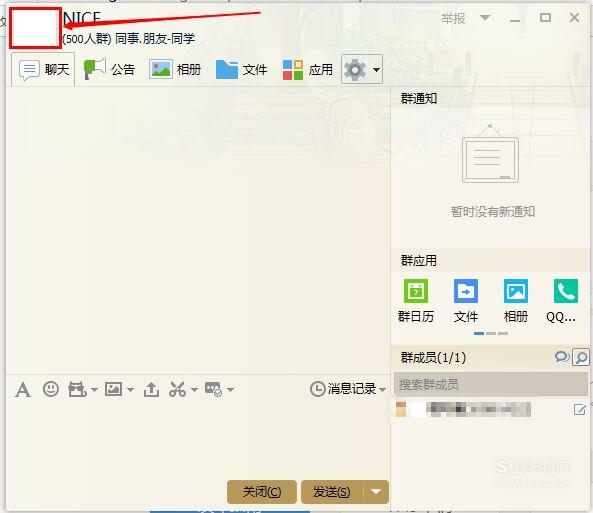Open the 相册 app in 群应用
This screenshot has width=593, height=513.
pyautogui.click(x=516, y=301)
